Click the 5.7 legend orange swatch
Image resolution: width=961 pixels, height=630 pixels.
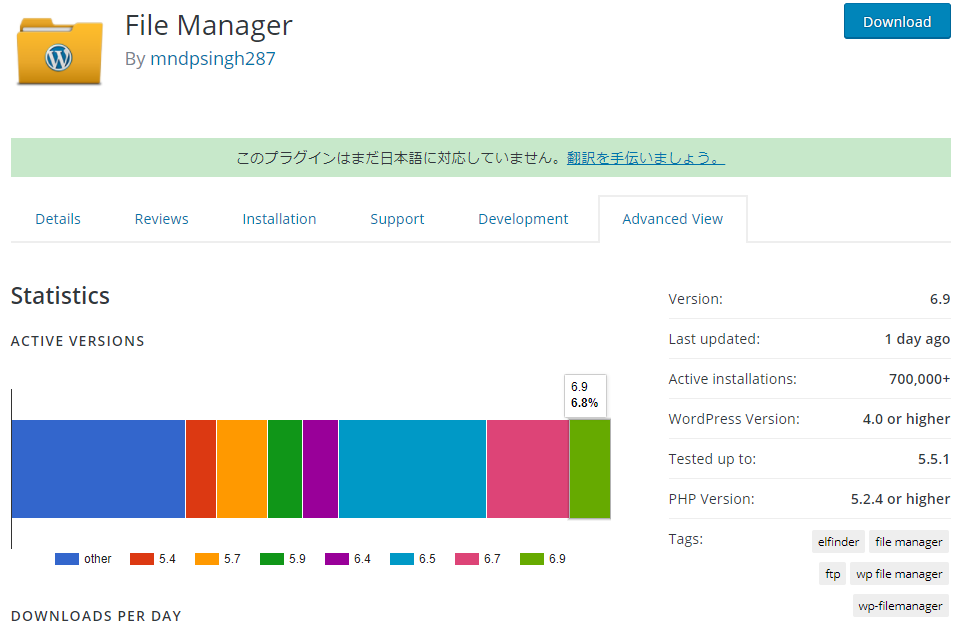207,559
